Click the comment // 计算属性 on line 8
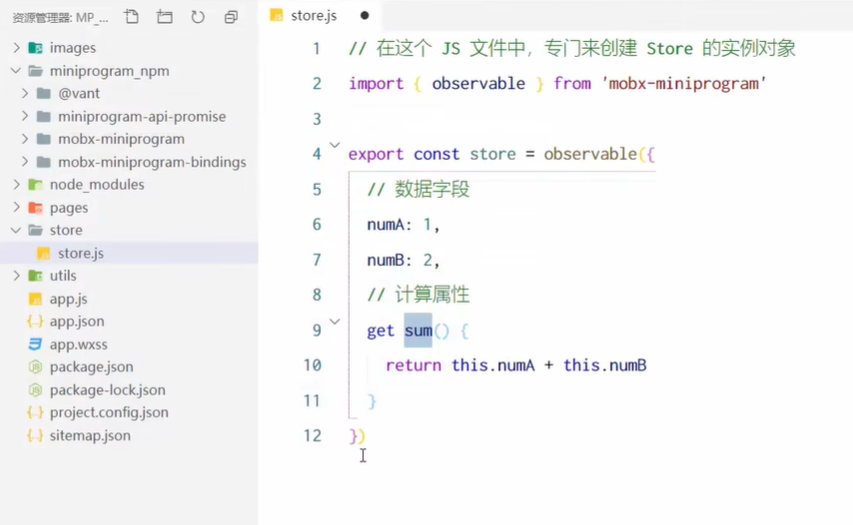The height and width of the screenshot is (525, 853). click(418, 295)
